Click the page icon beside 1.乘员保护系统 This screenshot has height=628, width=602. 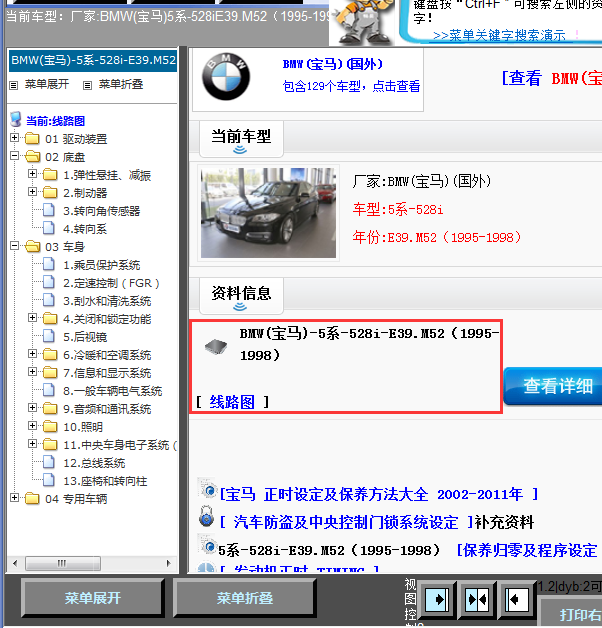tap(49, 264)
